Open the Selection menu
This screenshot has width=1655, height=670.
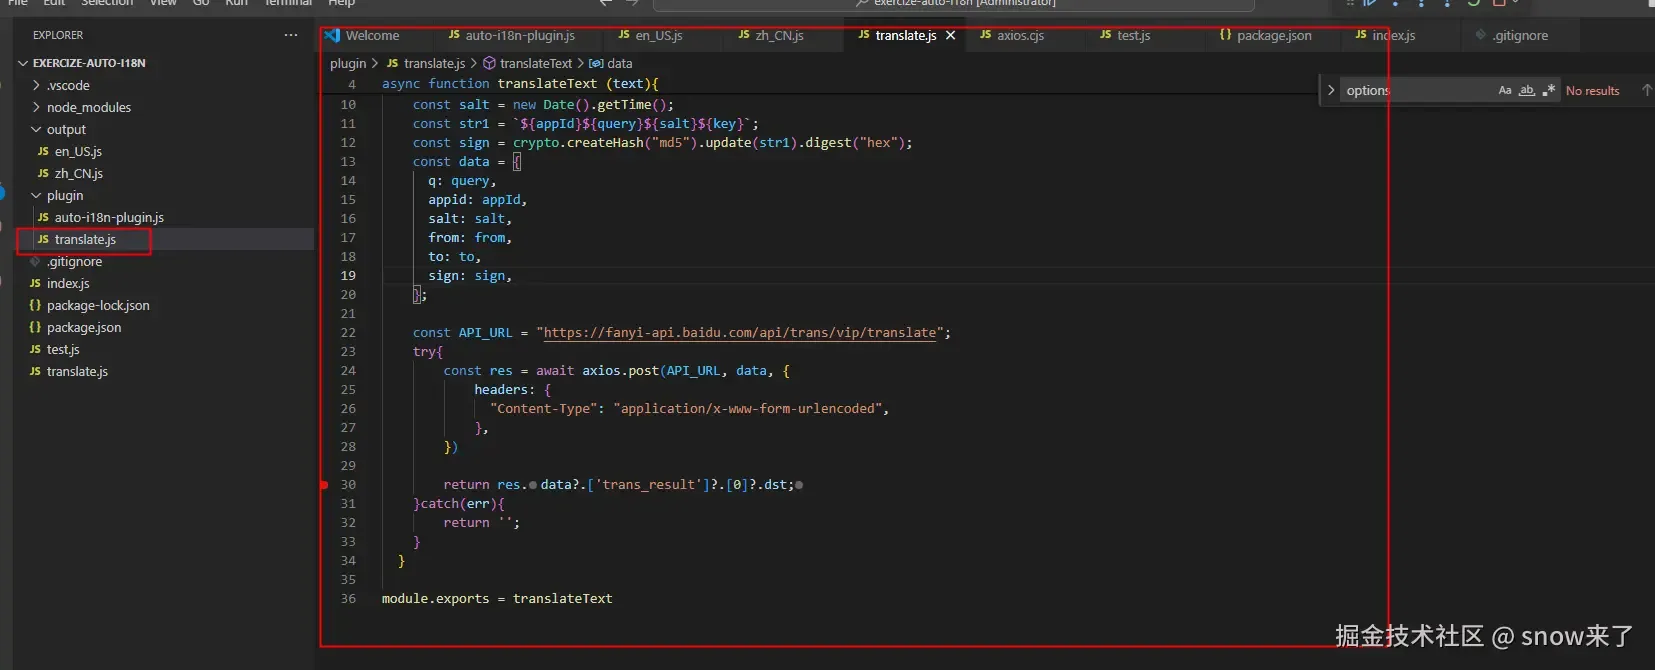(107, 3)
